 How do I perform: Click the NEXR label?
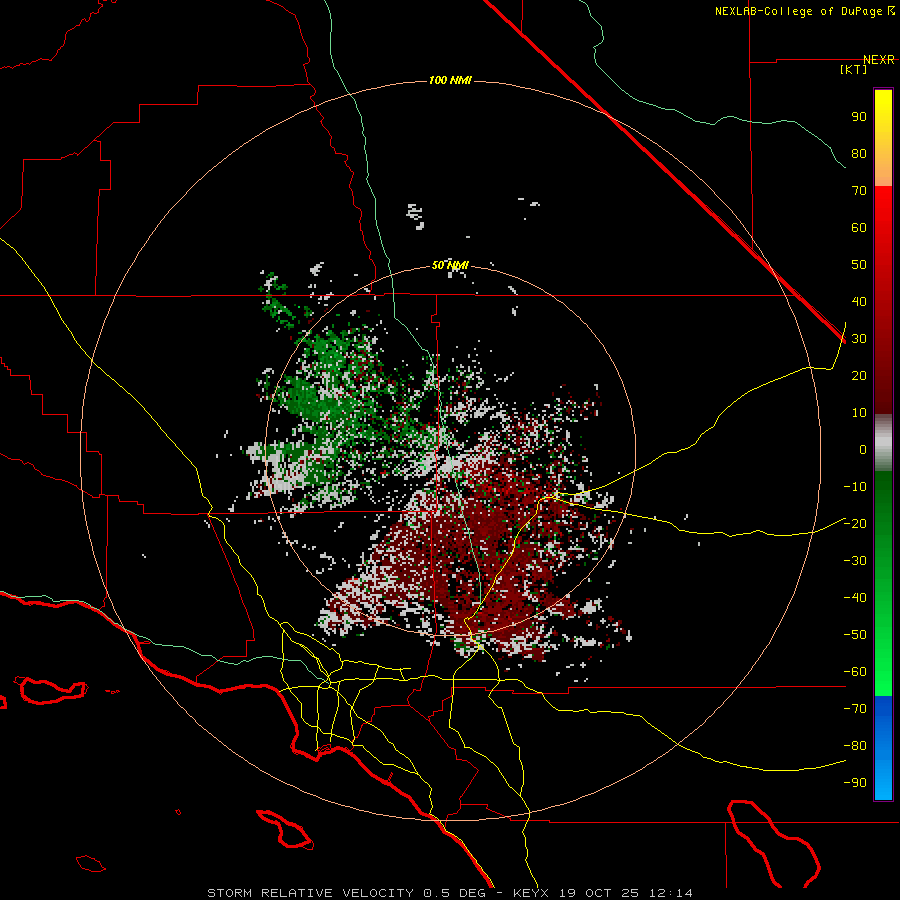879,60
